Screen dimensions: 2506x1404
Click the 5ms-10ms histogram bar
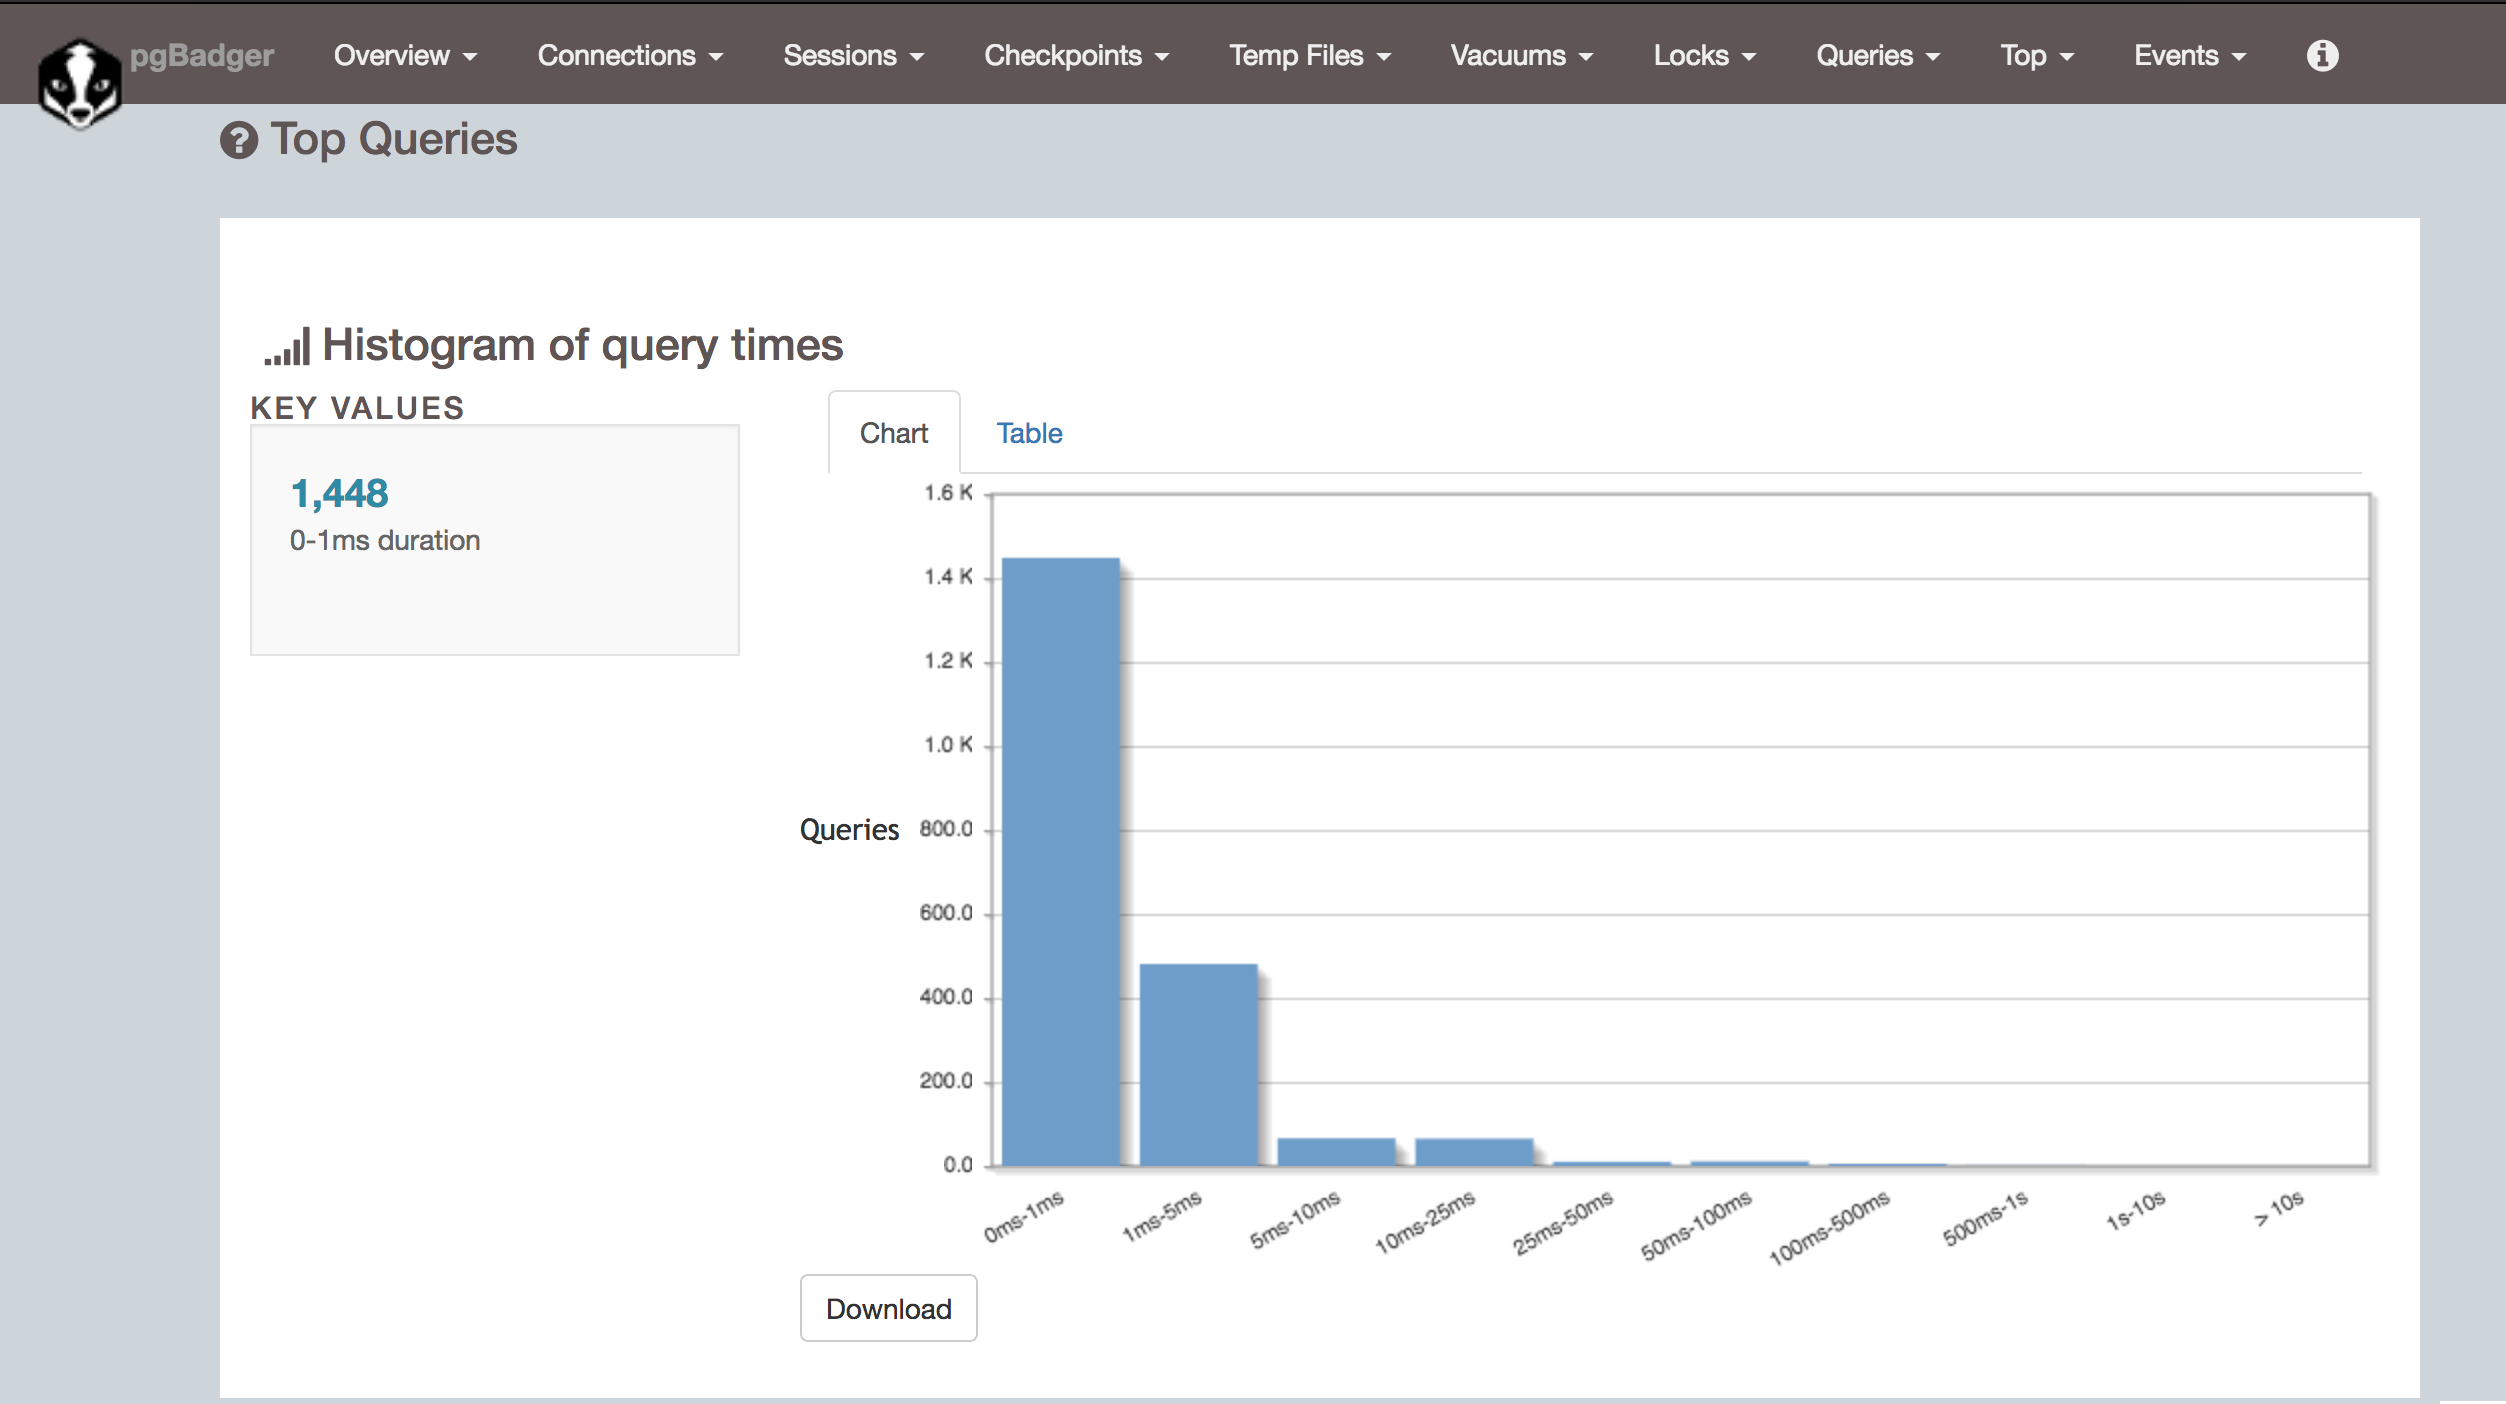click(1336, 1151)
